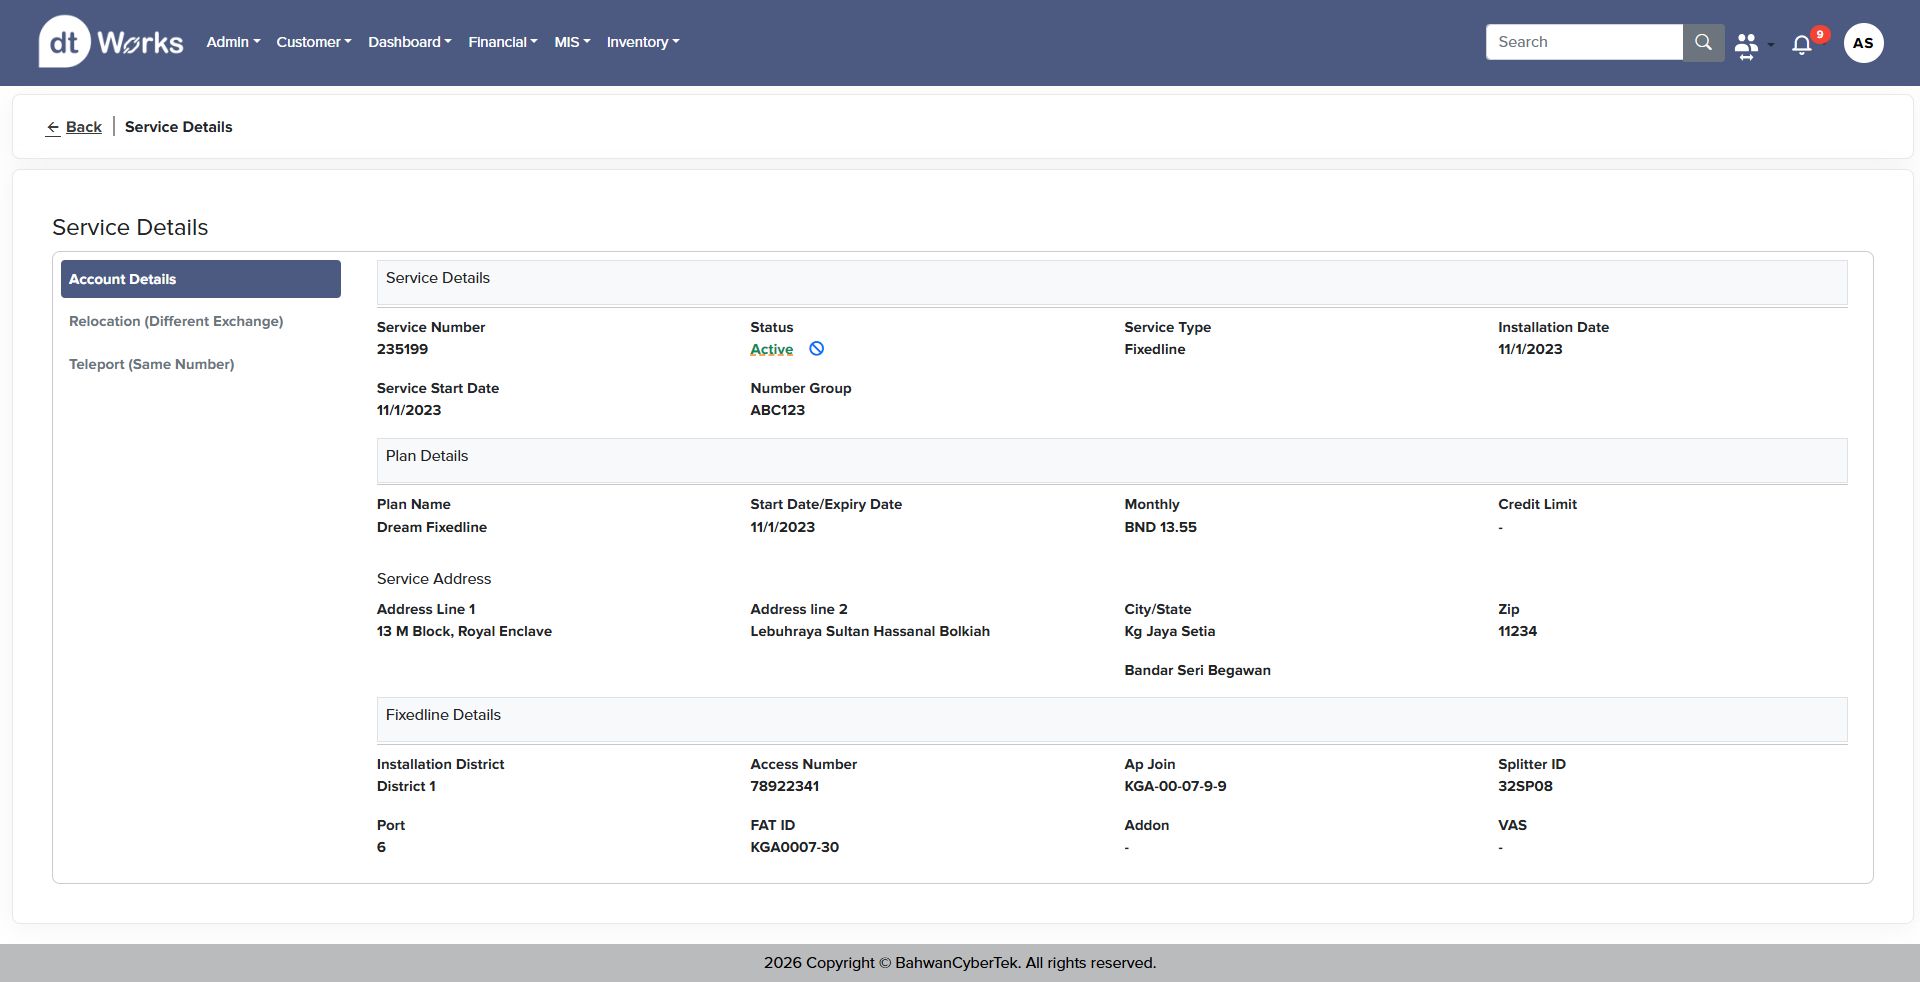Click the Service Address heading
Image resolution: width=1920 pixels, height=982 pixels.
(x=434, y=579)
